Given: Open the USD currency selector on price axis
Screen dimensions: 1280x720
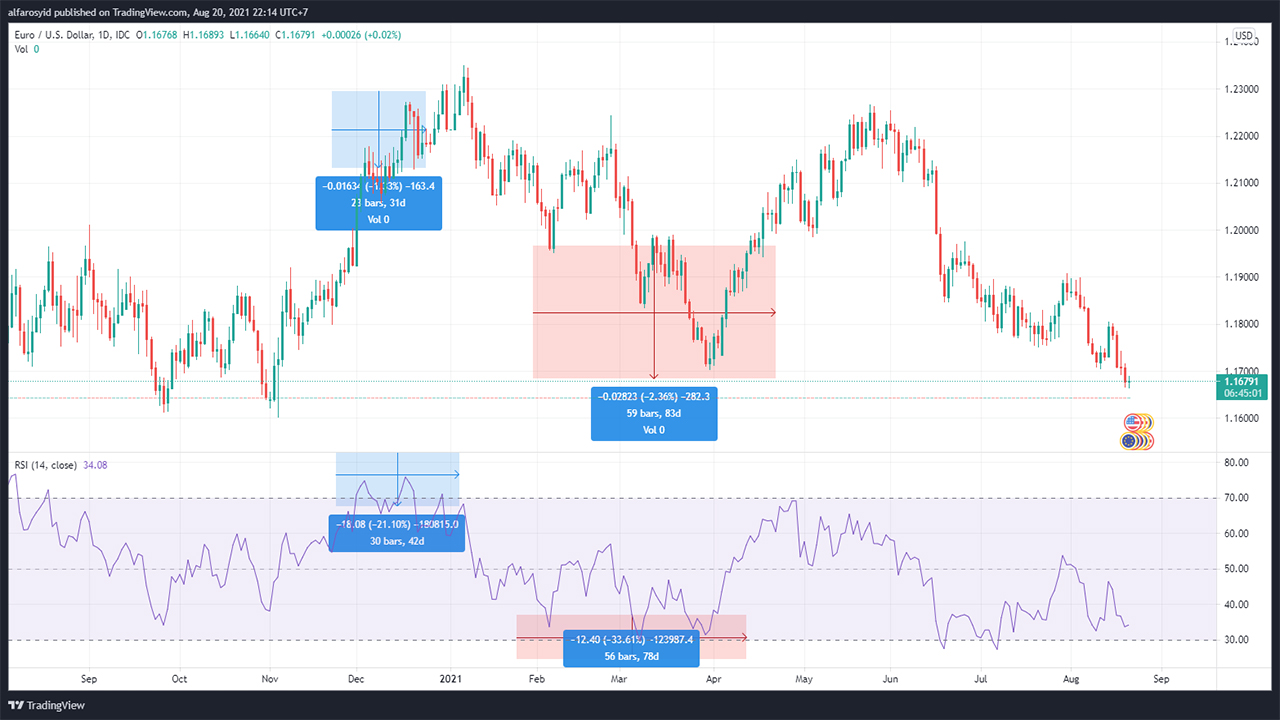Looking at the screenshot, I should point(1244,36).
